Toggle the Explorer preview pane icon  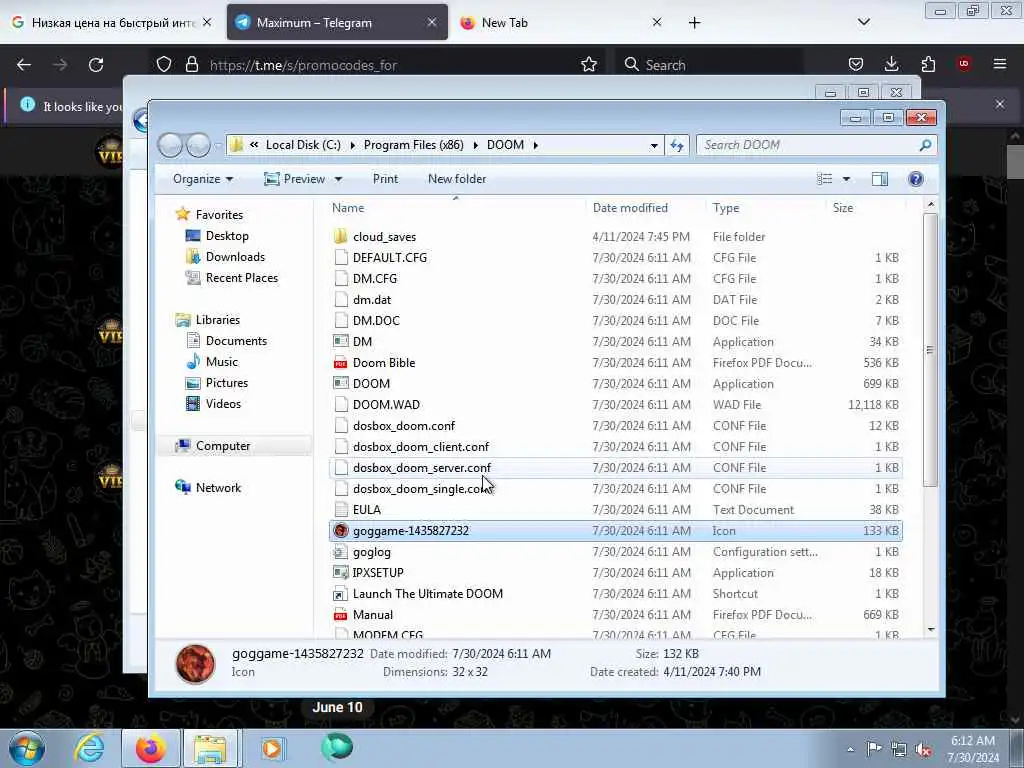click(x=880, y=179)
